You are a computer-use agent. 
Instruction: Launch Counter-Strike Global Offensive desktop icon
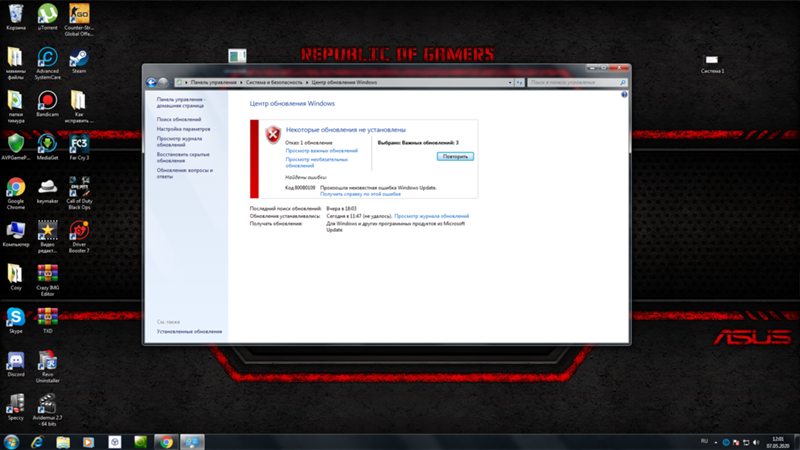click(79, 20)
